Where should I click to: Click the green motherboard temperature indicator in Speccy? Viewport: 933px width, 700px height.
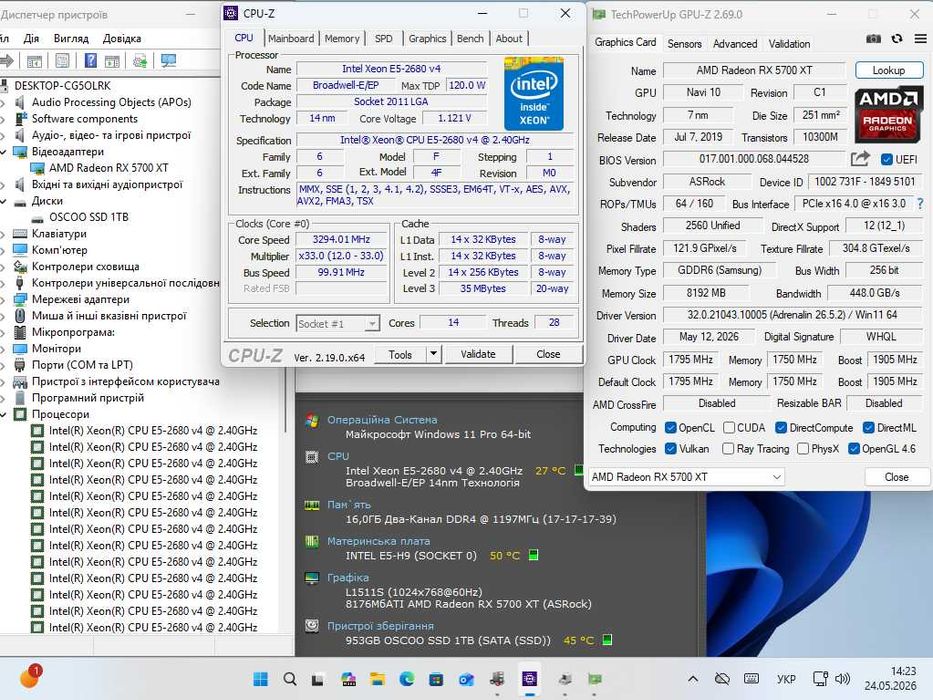coord(534,555)
